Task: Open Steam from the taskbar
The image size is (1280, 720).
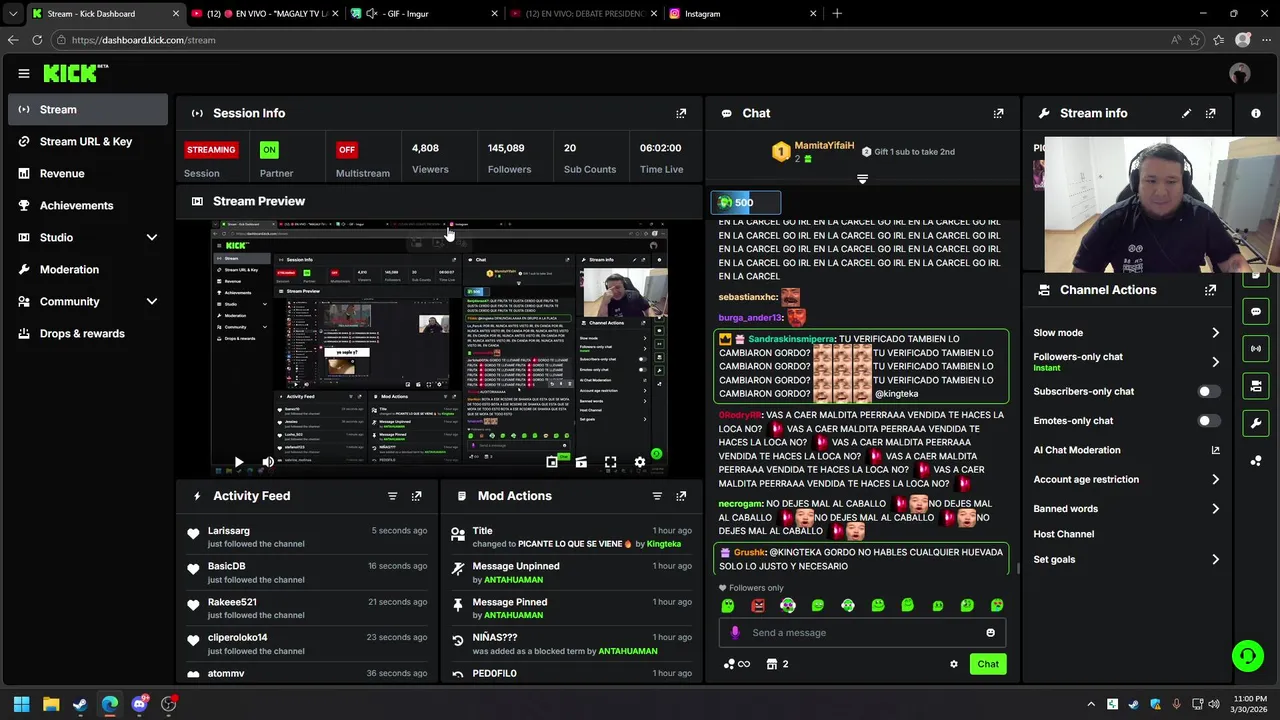Action: pos(80,704)
